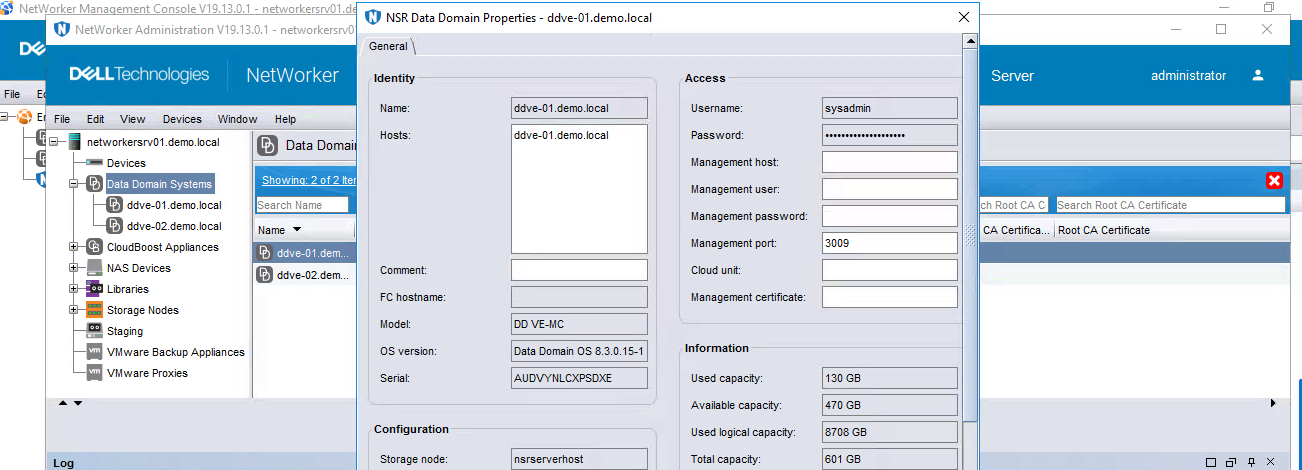Expand the Libraries tree node

tap(74, 289)
